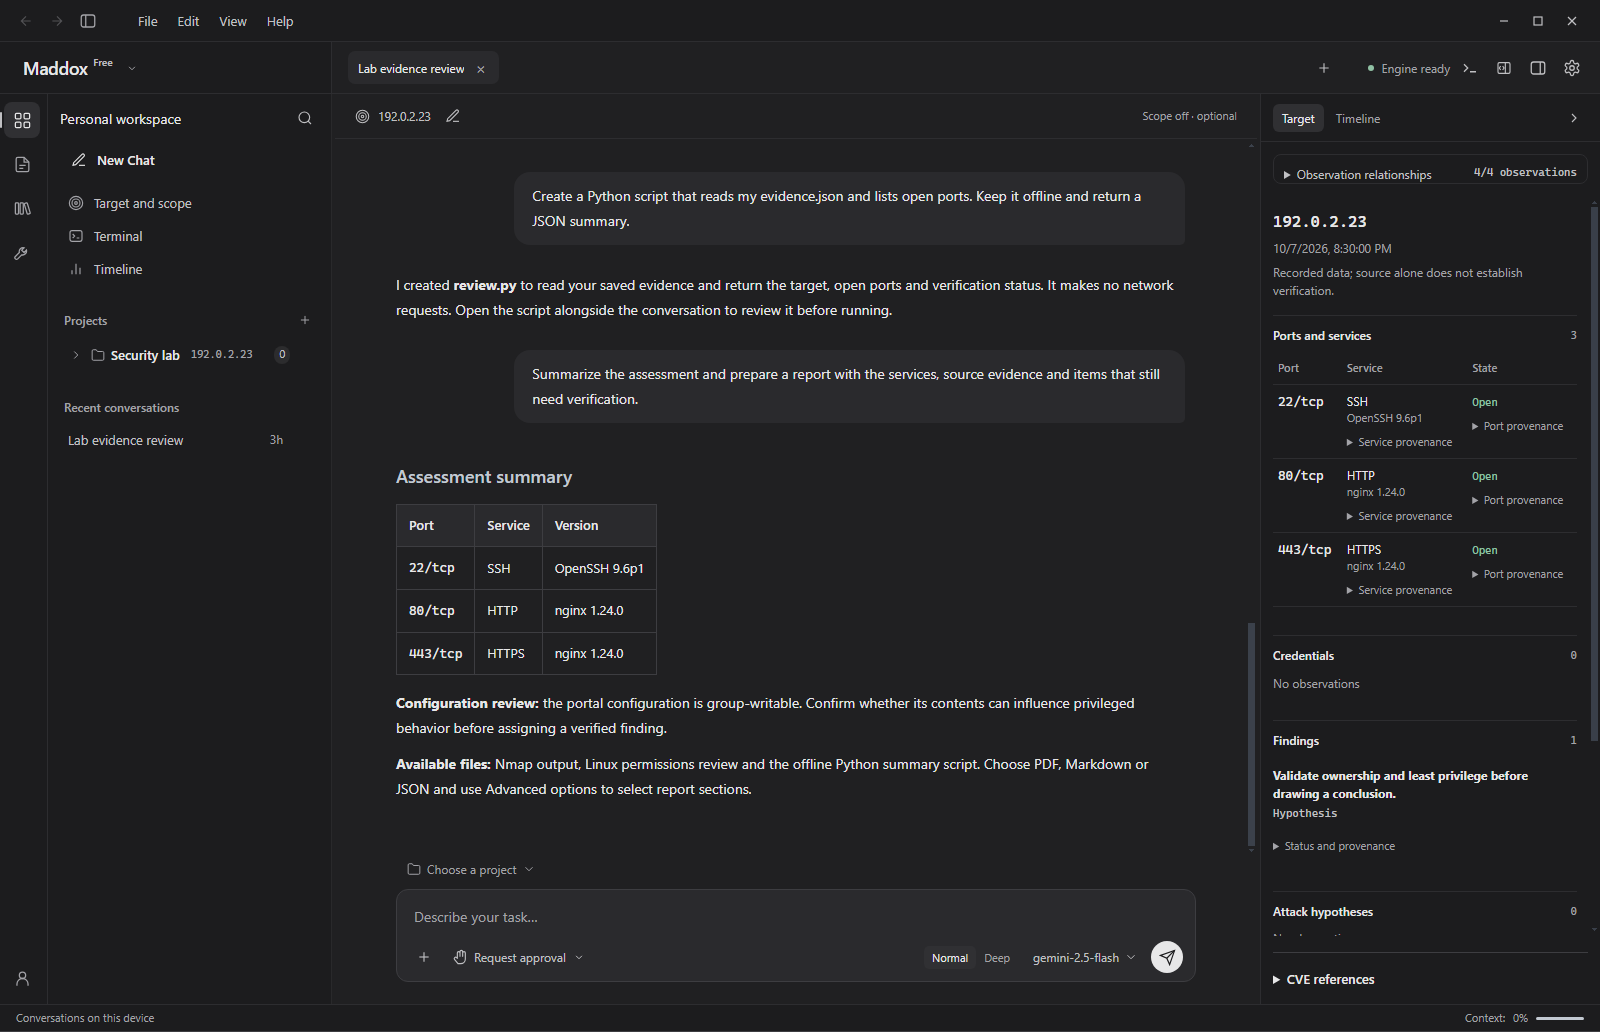Open the Maddox workspace dropdown chevron

132,68
